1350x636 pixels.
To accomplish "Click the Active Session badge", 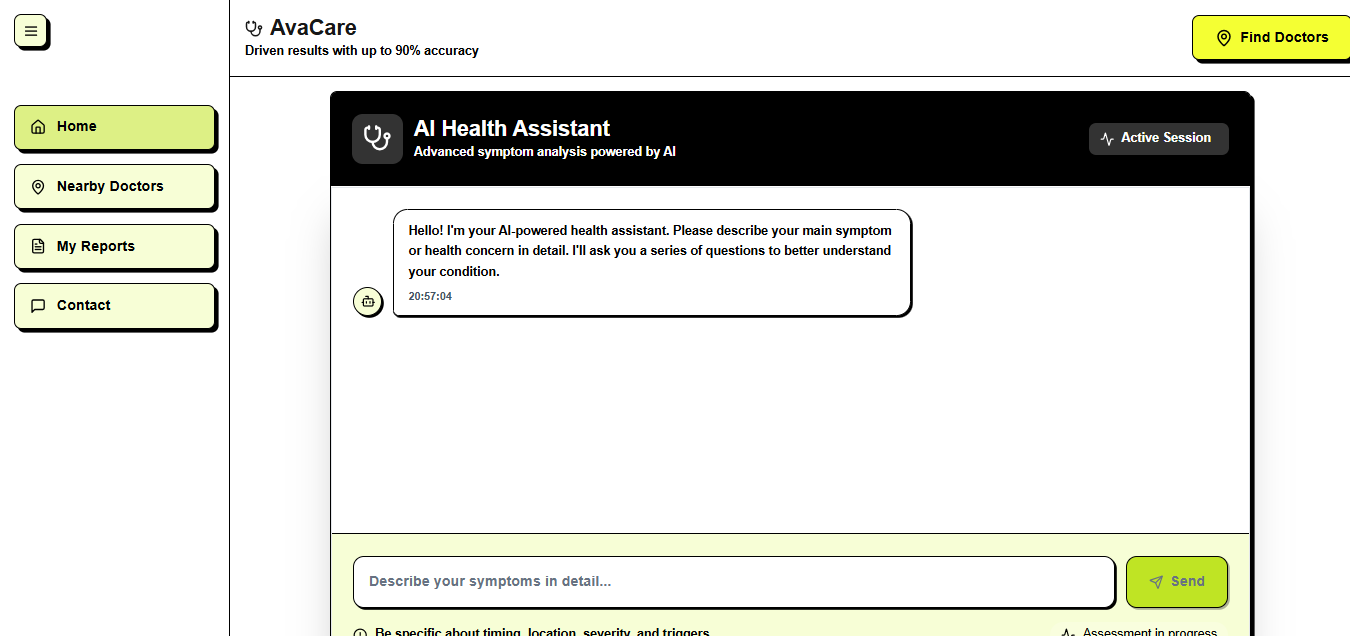I will [1159, 139].
